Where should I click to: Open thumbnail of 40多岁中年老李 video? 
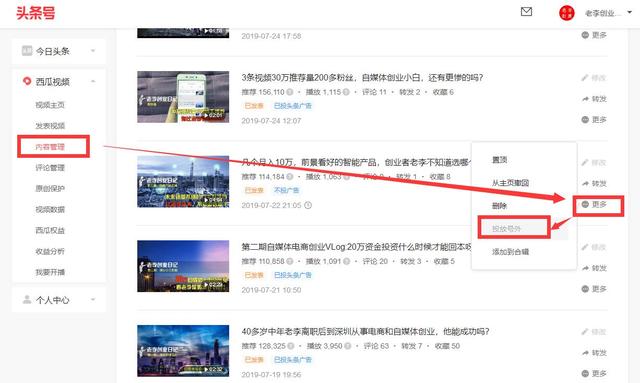point(183,351)
